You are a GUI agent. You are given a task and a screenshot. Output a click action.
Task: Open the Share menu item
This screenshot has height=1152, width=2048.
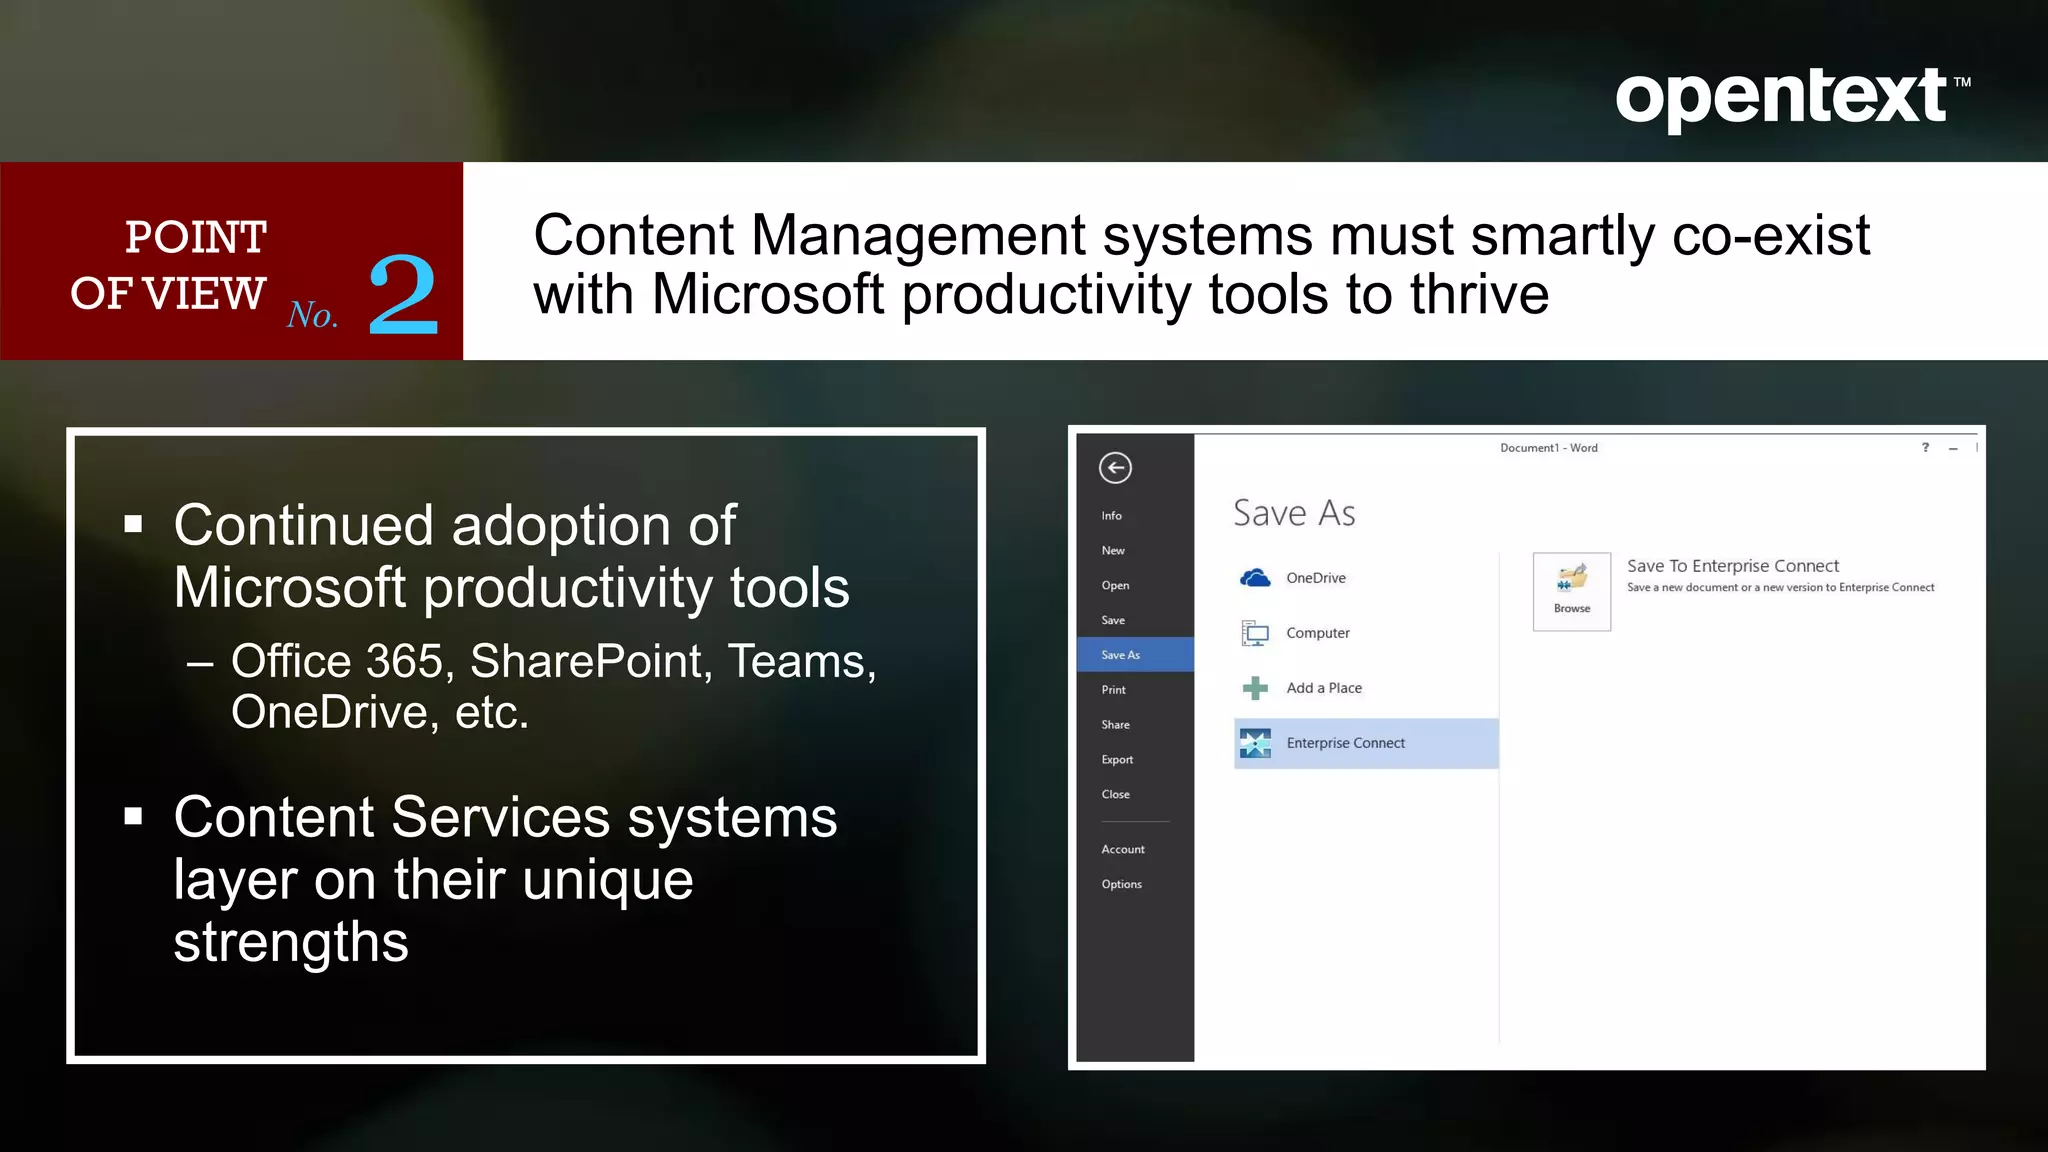point(1116,725)
